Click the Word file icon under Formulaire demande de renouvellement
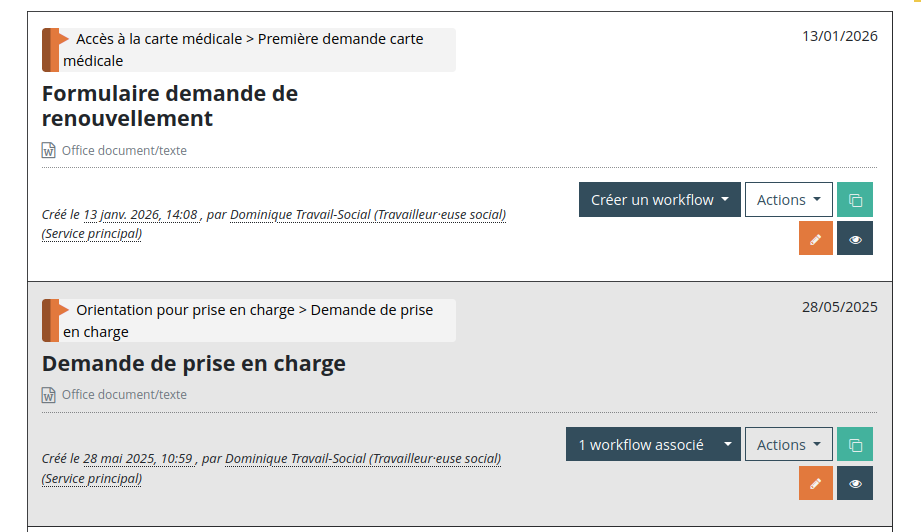 49,151
